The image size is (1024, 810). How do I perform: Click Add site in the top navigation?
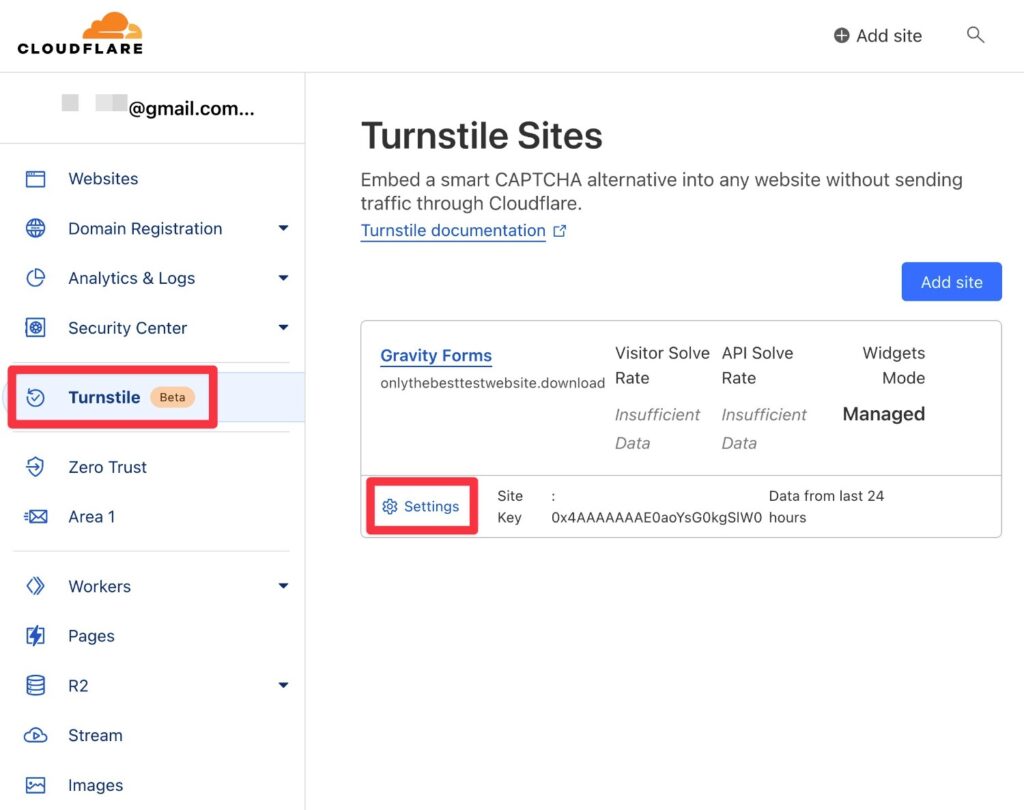click(x=877, y=35)
